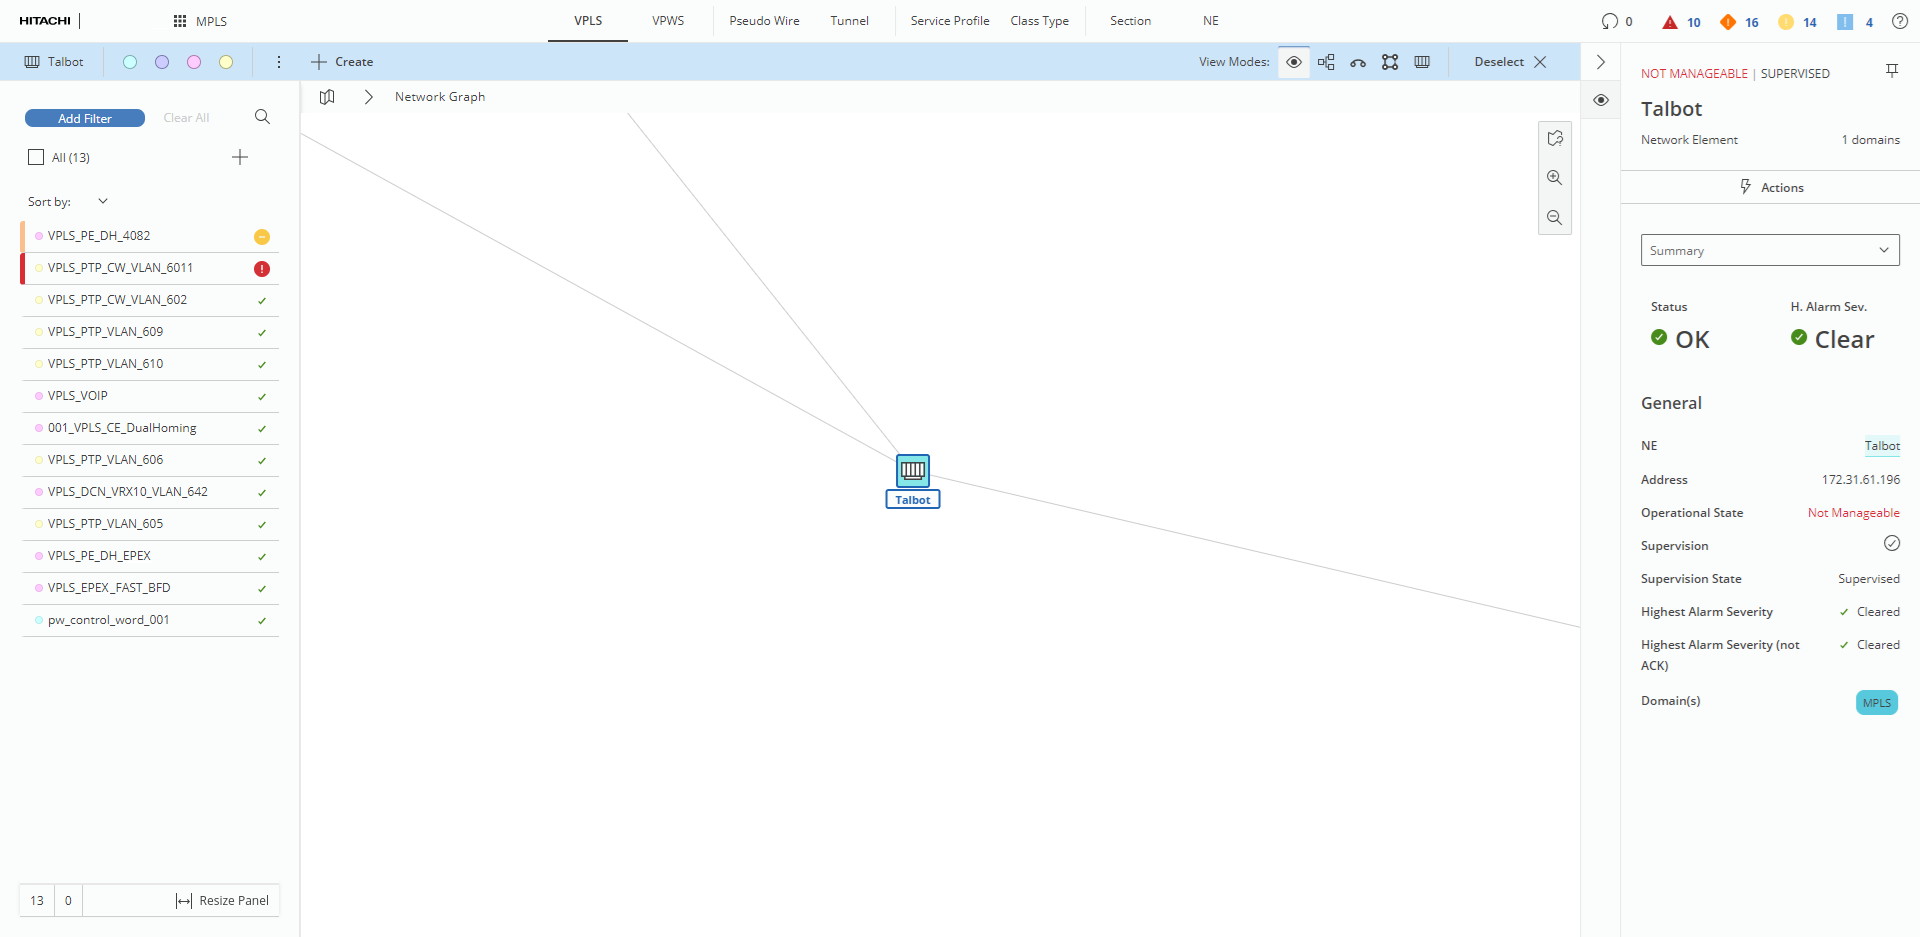Open the apps grid launcher icon
Screen dimensions: 1920x937
coord(180,21)
